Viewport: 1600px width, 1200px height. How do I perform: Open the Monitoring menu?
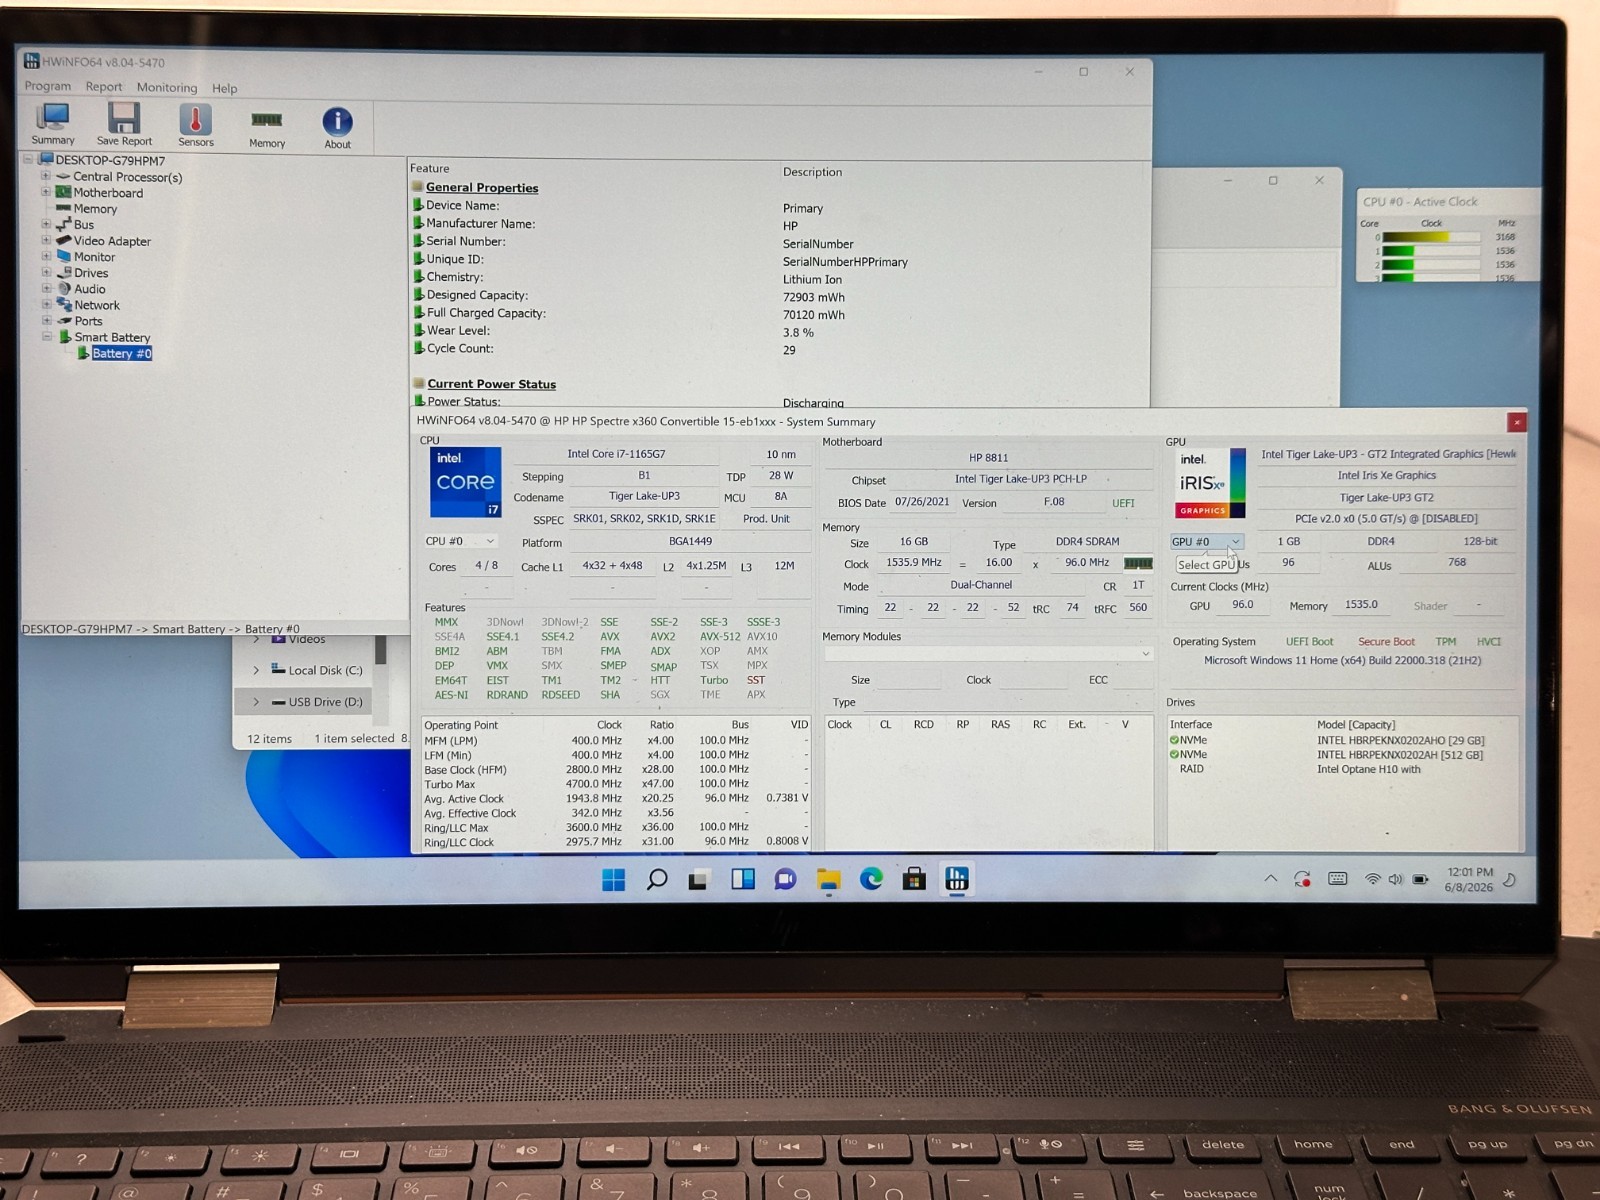coord(167,88)
